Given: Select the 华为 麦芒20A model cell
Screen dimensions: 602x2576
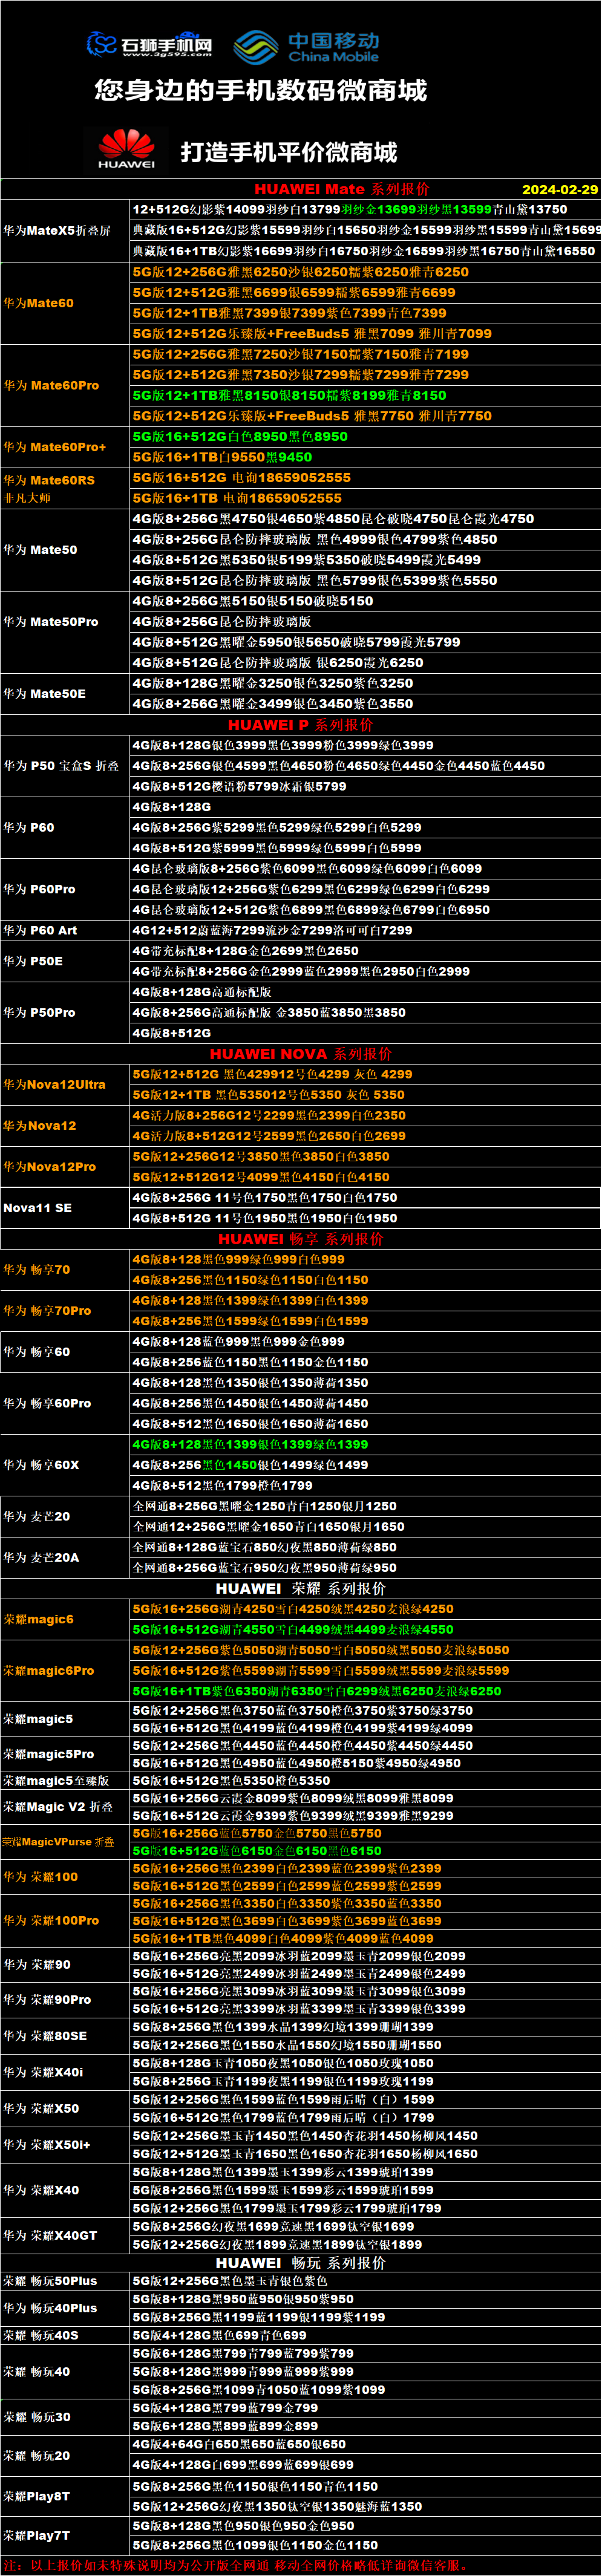Looking at the screenshot, I should (66, 1557).
